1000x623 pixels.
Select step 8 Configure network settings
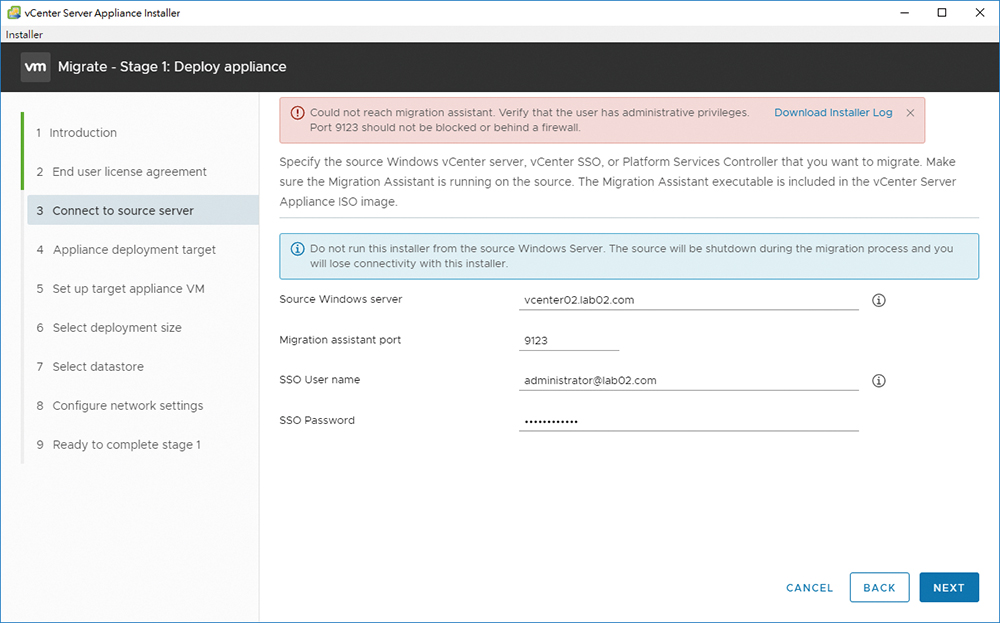(119, 406)
